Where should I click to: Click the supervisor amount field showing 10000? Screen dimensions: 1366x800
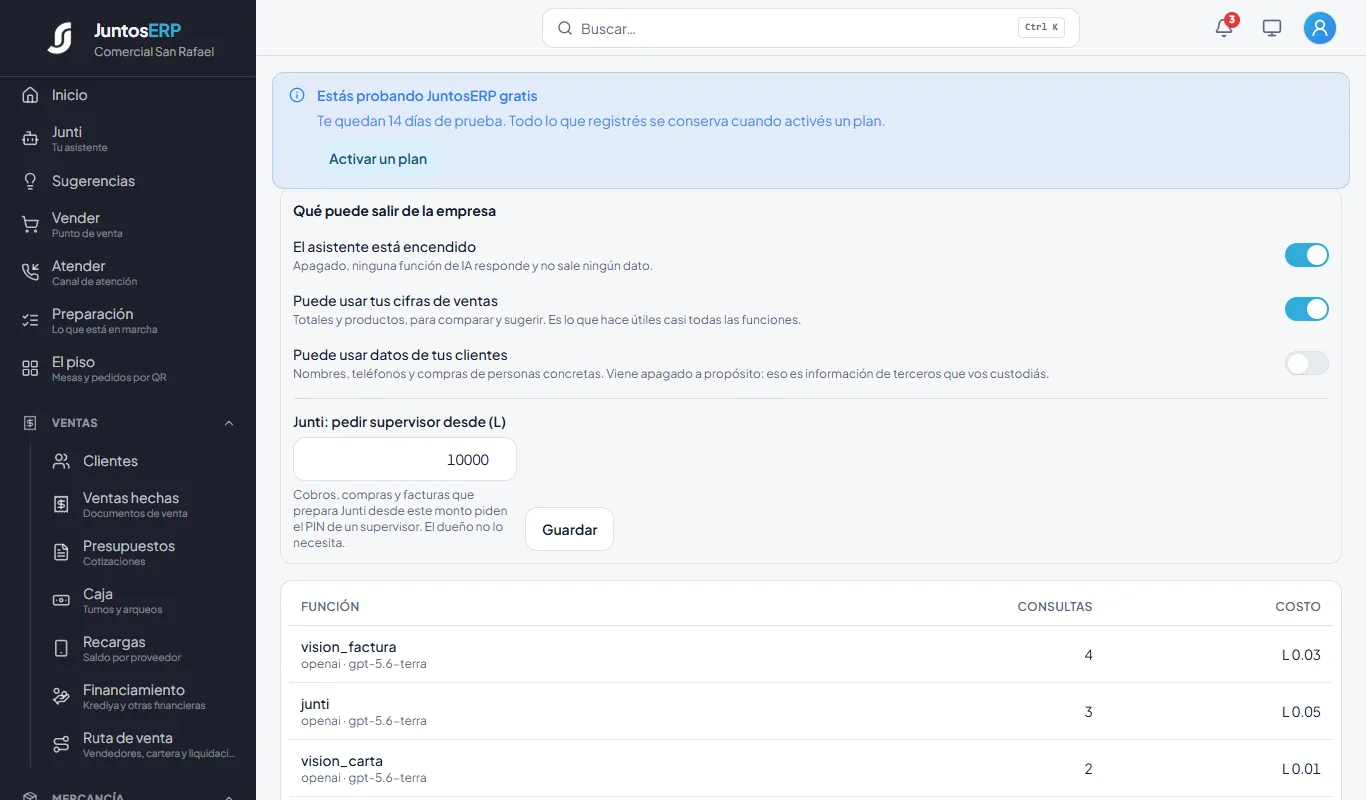pos(405,459)
